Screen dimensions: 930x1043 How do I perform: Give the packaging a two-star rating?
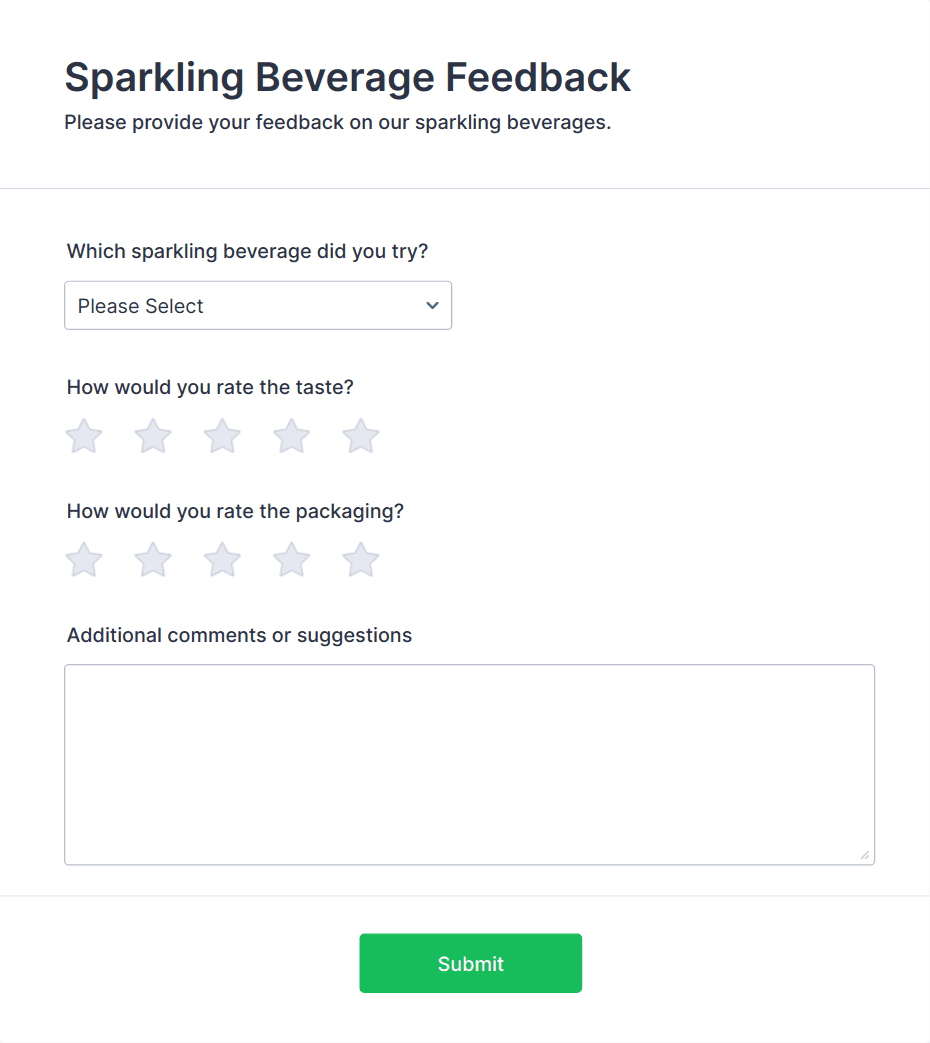tap(153, 561)
